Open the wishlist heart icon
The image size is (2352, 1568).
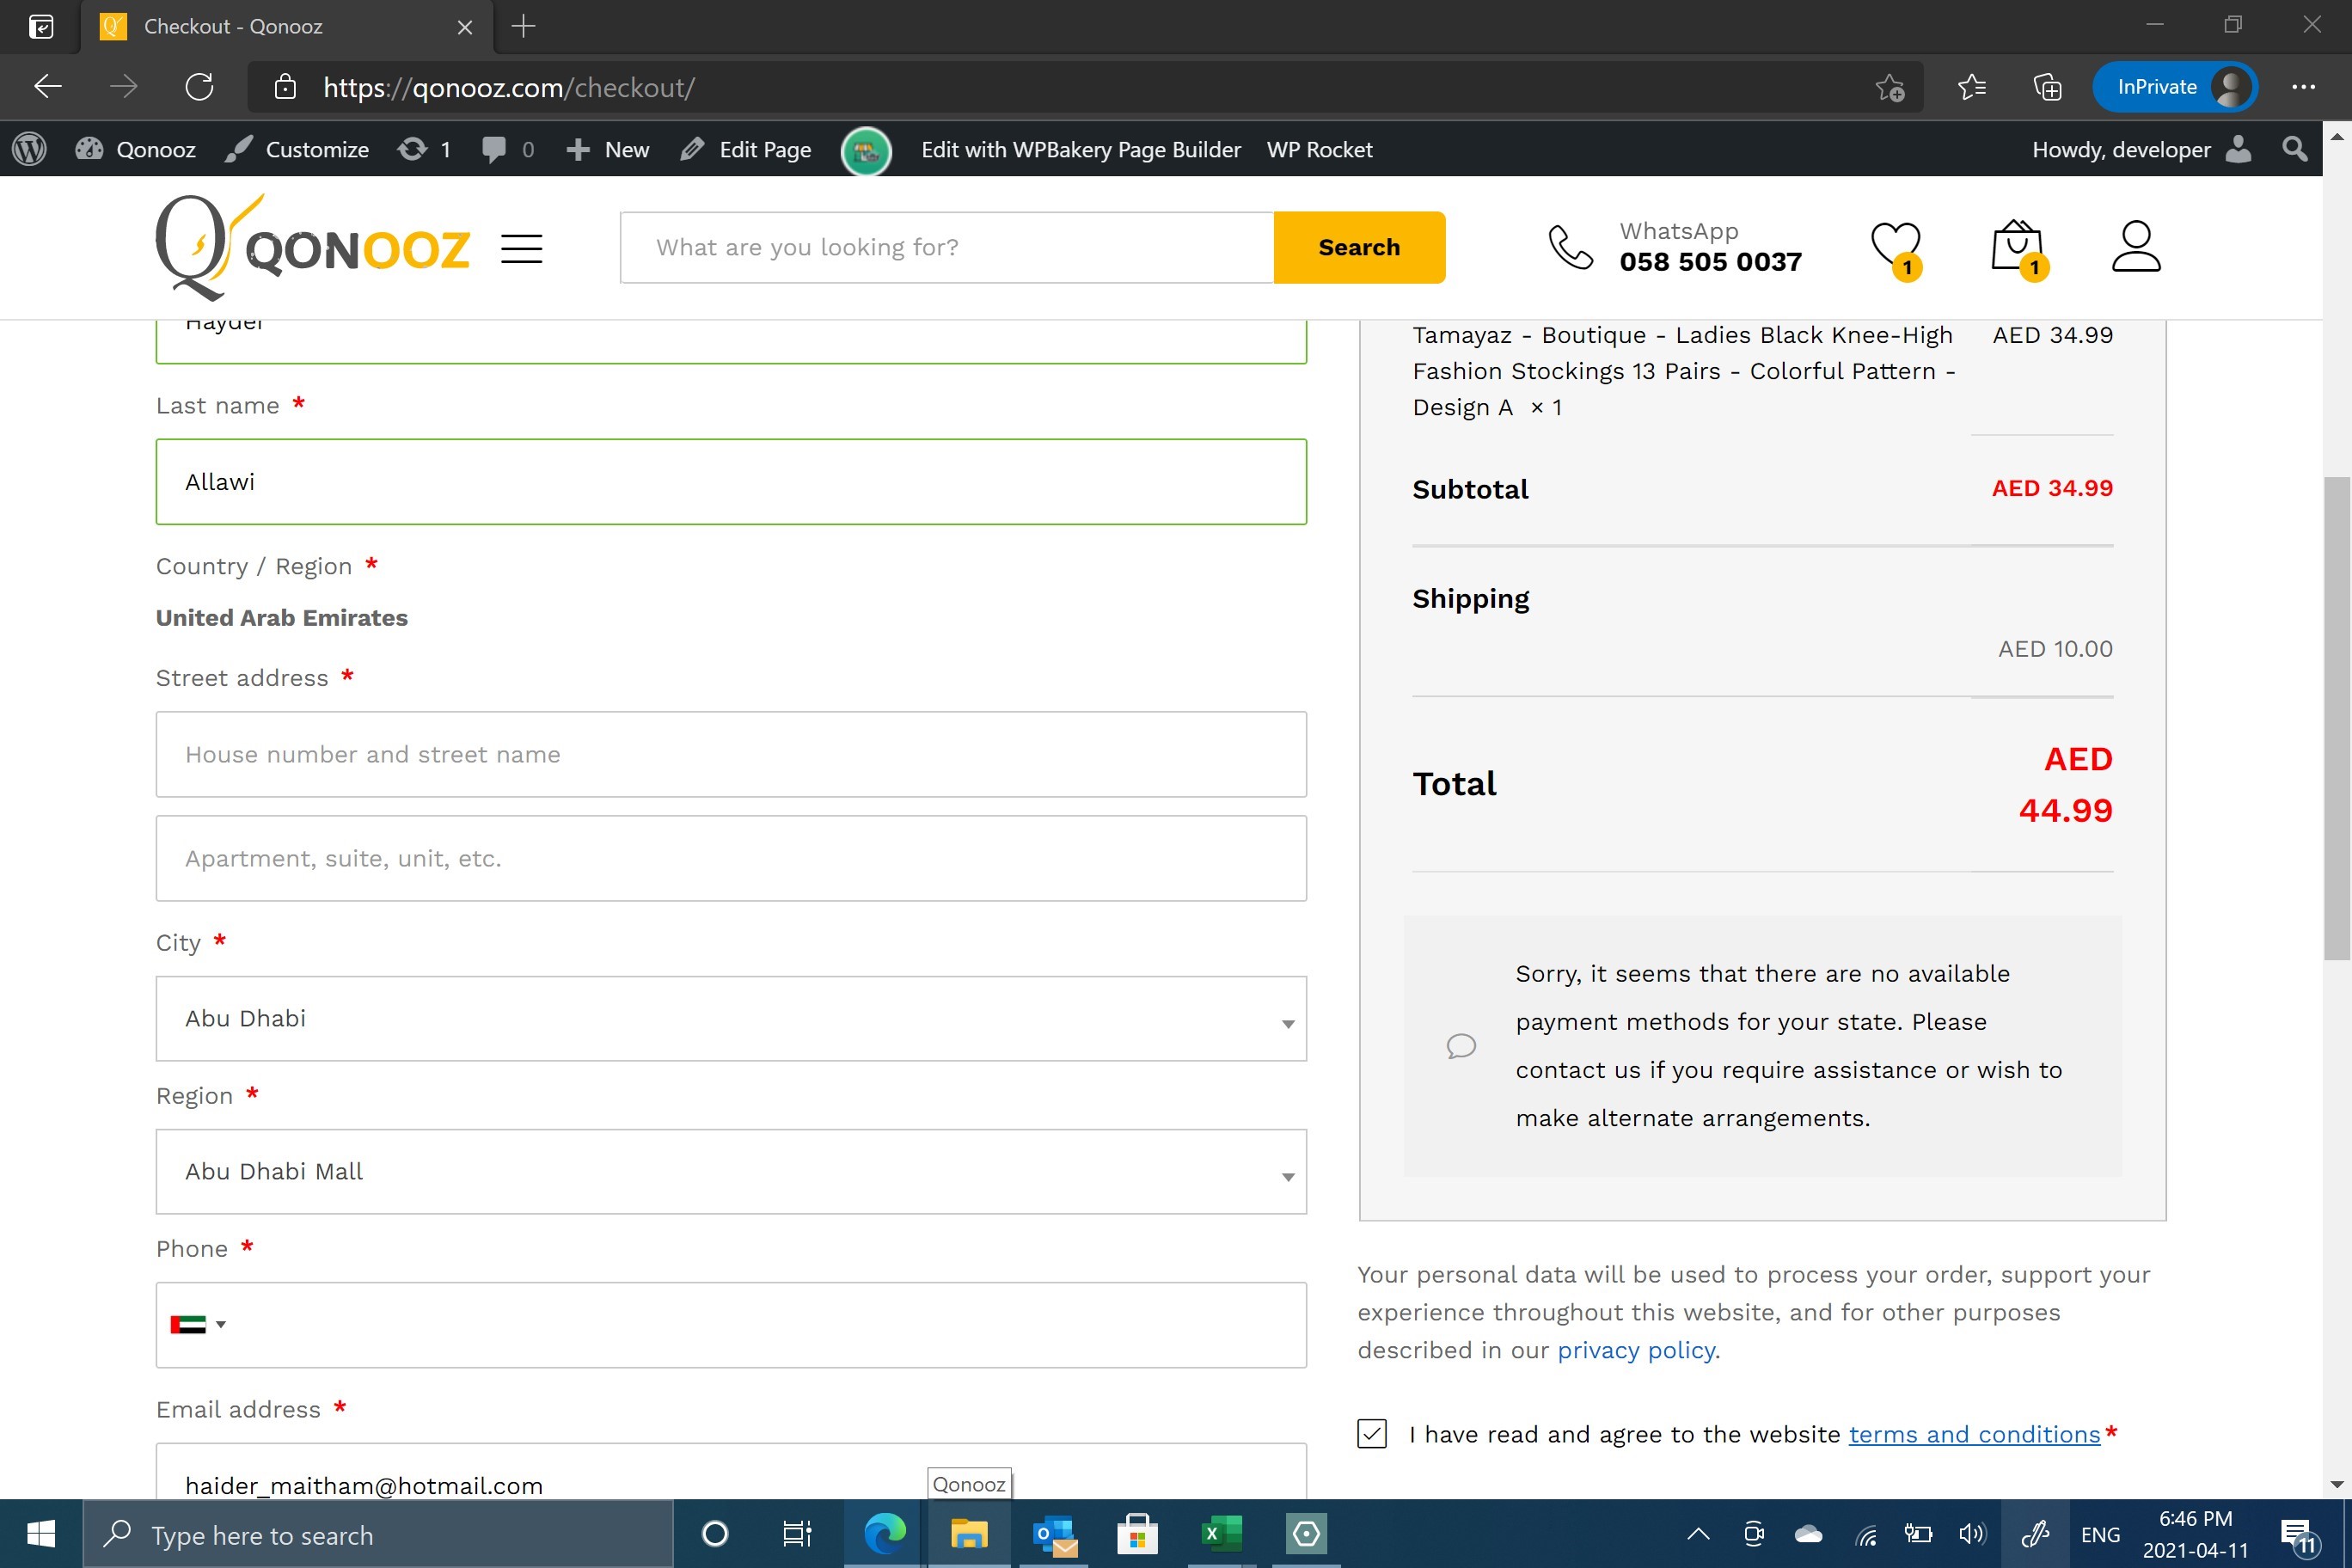point(1896,248)
